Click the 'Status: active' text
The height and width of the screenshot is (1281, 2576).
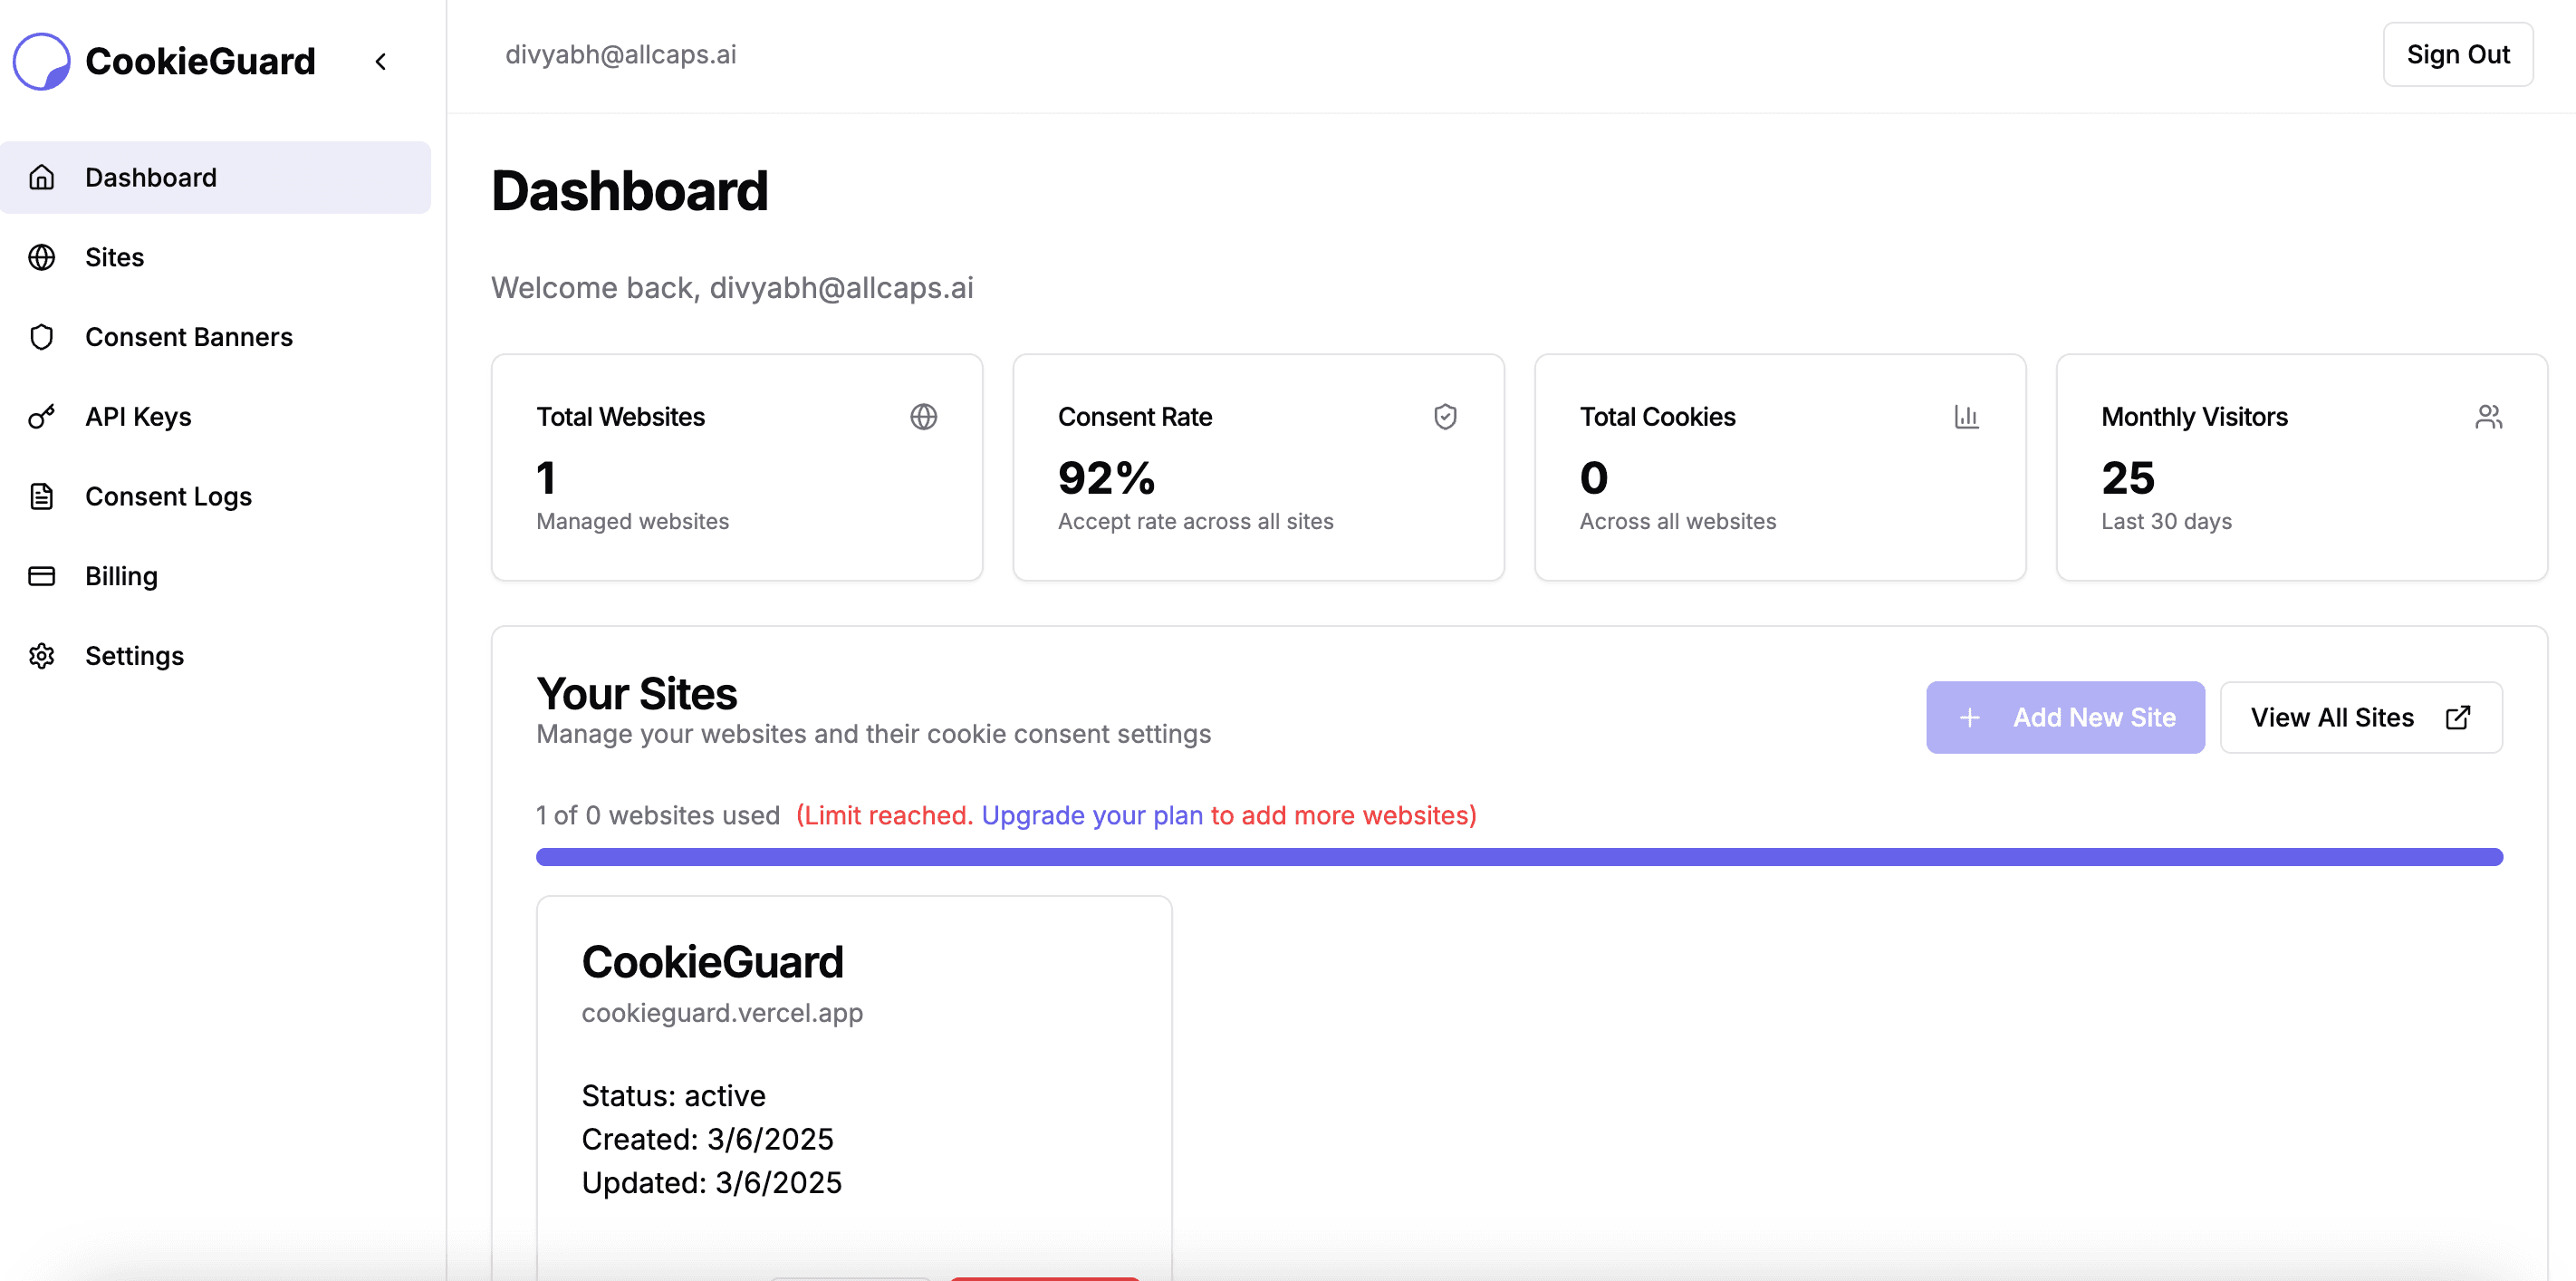click(x=673, y=1095)
